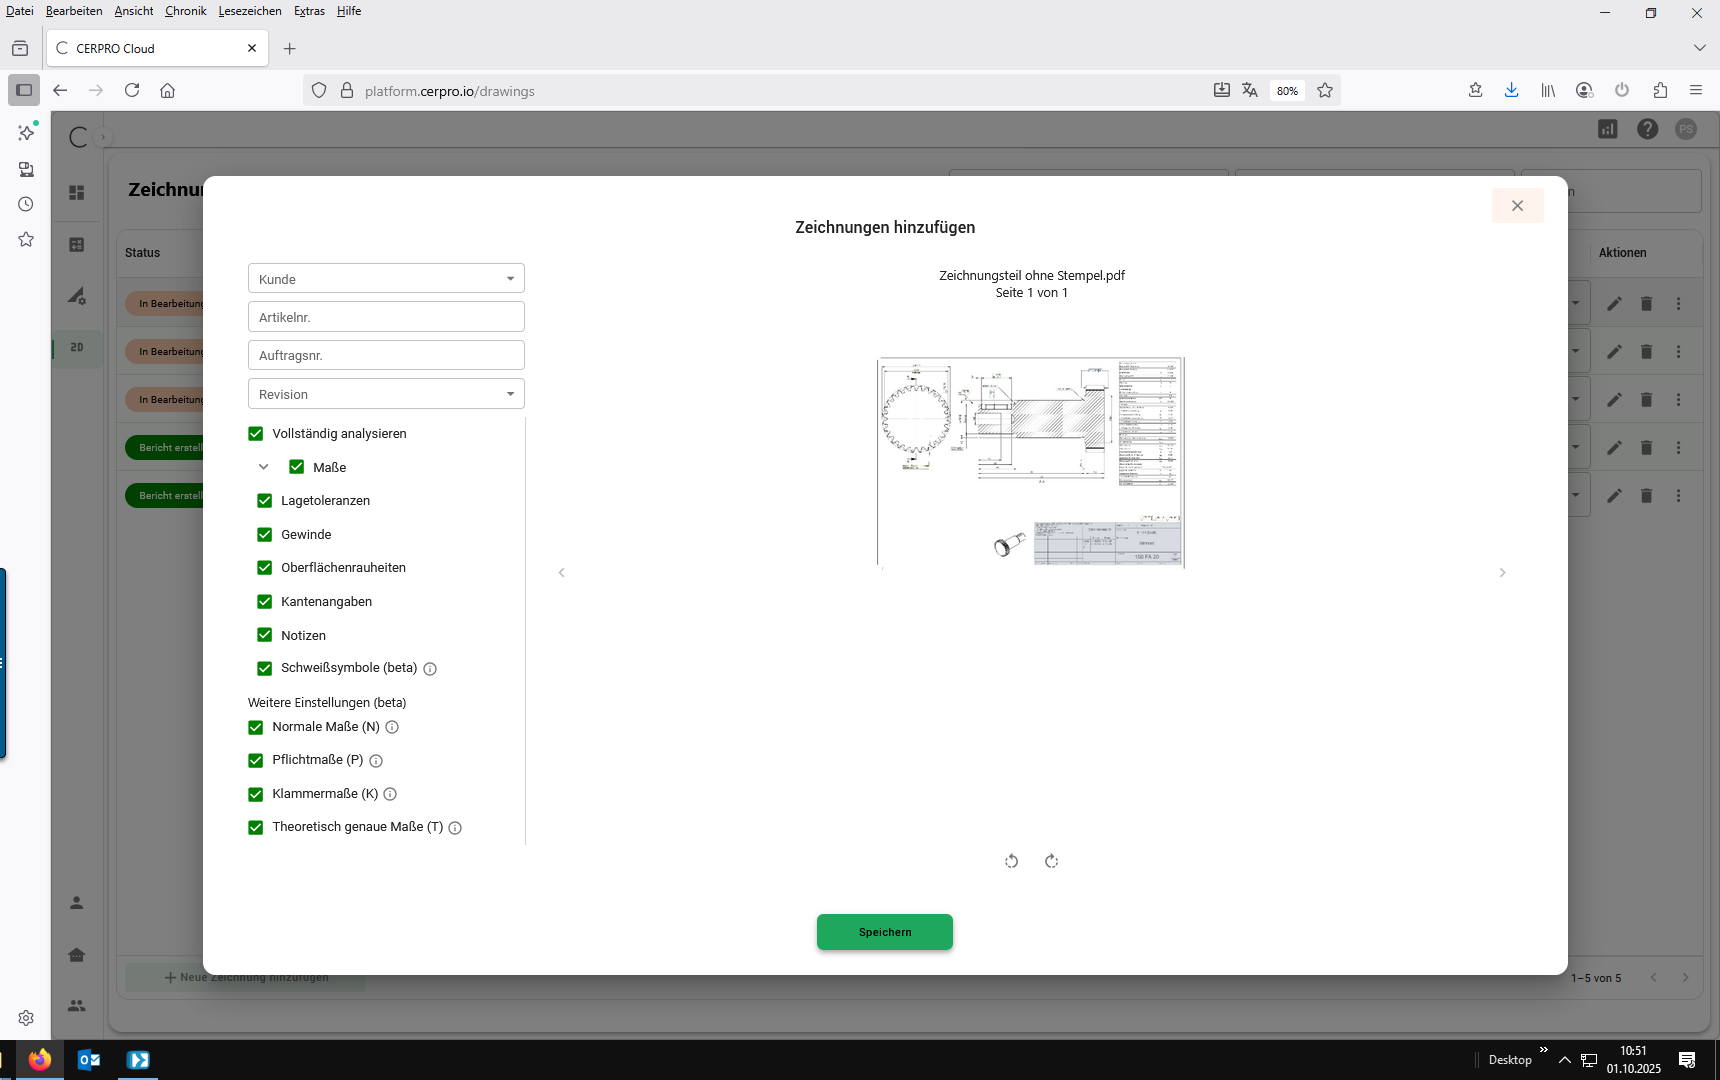Show info for Klammermaße (K)
Image resolution: width=1720 pixels, height=1080 pixels.
coord(390,794)
